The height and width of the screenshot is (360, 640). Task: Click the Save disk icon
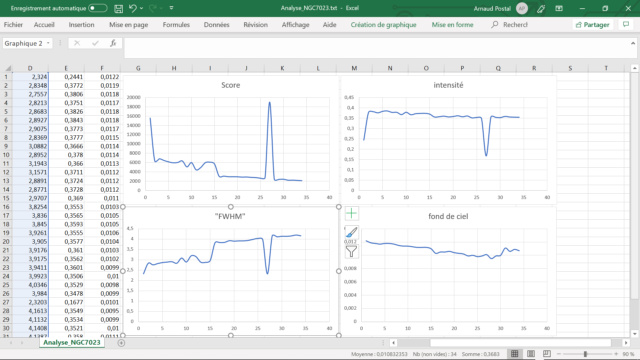point(118,8)
